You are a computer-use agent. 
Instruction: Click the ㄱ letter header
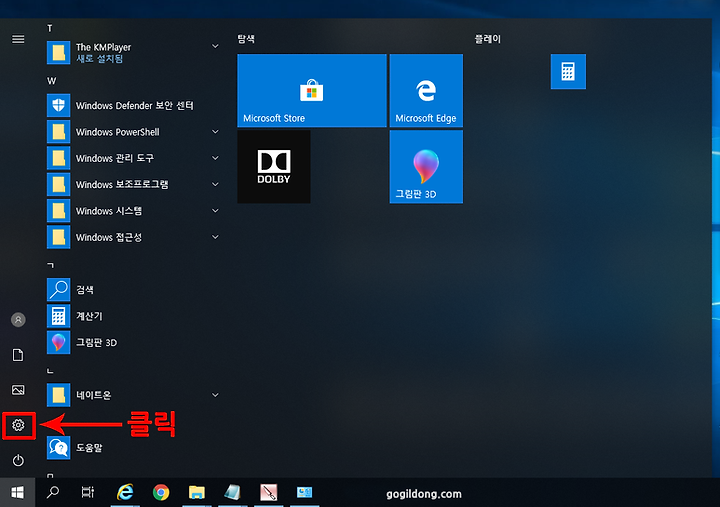[51, 265]
